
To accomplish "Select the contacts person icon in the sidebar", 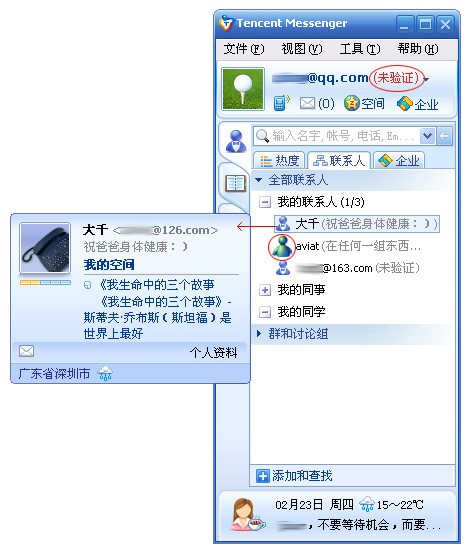I will pyautogui.click(x=236, y=141).
